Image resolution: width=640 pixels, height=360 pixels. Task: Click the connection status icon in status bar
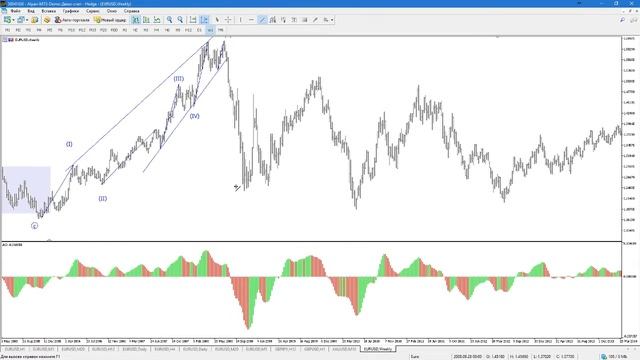tap(604, 357)
